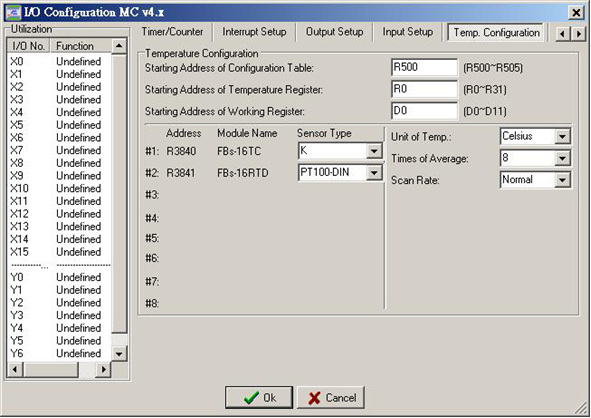Image resolution: width=591 pixels, height=418 pixels.
Task: Open Sensor Type dropdown for FBs-16TC
Action: tap(374, 152)
